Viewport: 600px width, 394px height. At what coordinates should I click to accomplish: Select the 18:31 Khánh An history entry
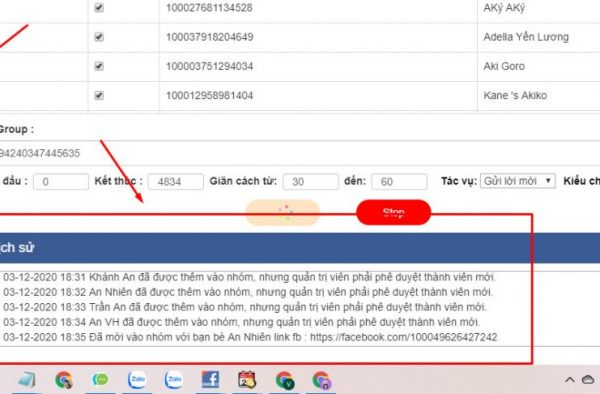249,277
